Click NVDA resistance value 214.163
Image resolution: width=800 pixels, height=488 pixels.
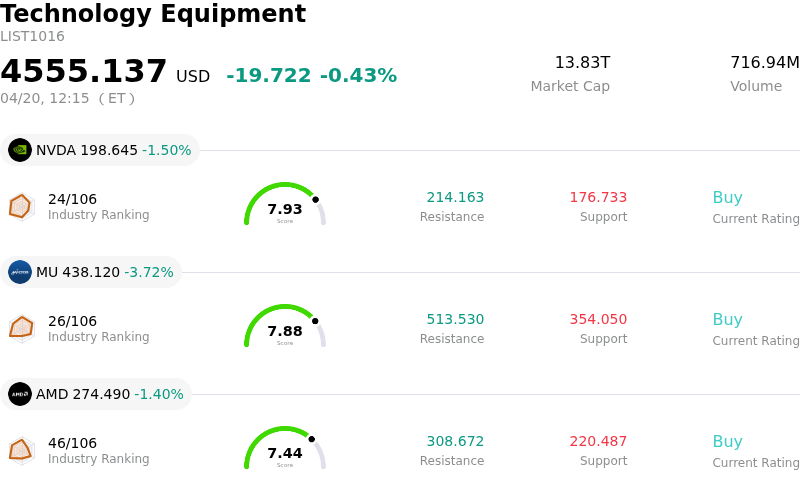(455, 198)
